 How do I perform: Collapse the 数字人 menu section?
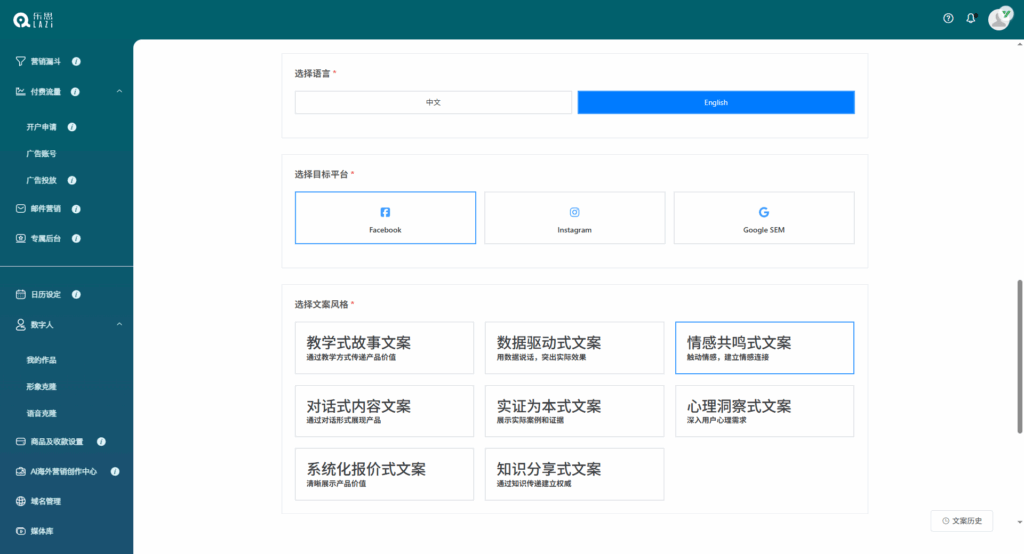[x=119, y=324]
